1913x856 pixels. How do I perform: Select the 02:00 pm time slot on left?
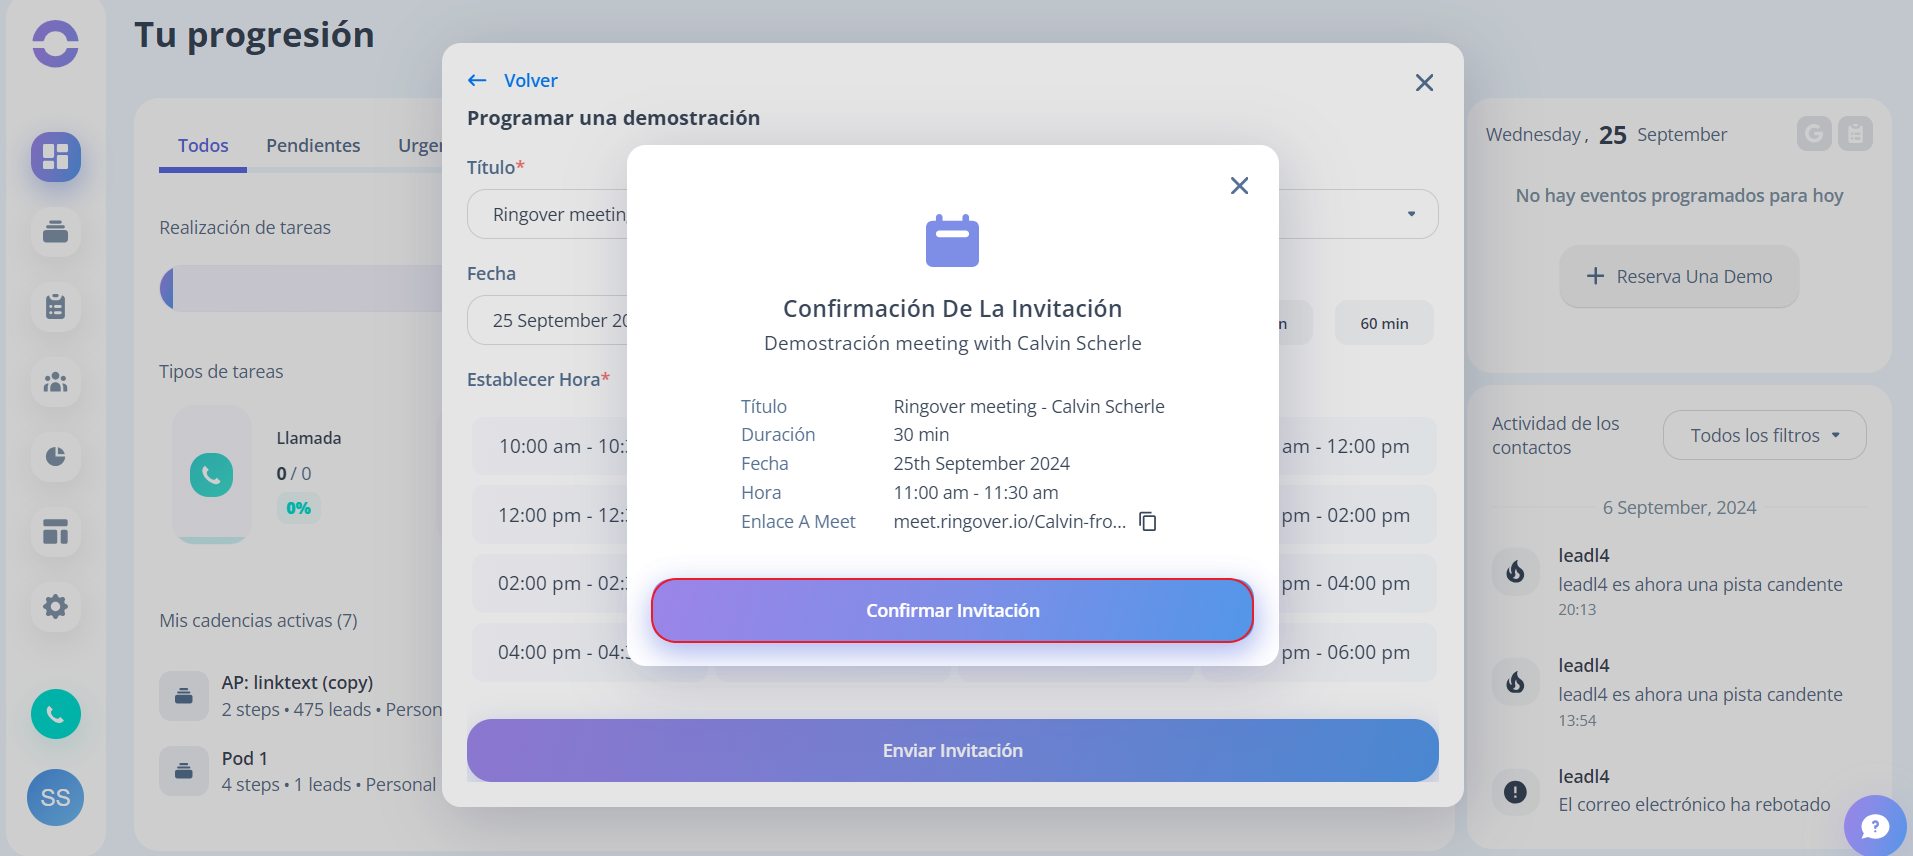tap(550, 583)
